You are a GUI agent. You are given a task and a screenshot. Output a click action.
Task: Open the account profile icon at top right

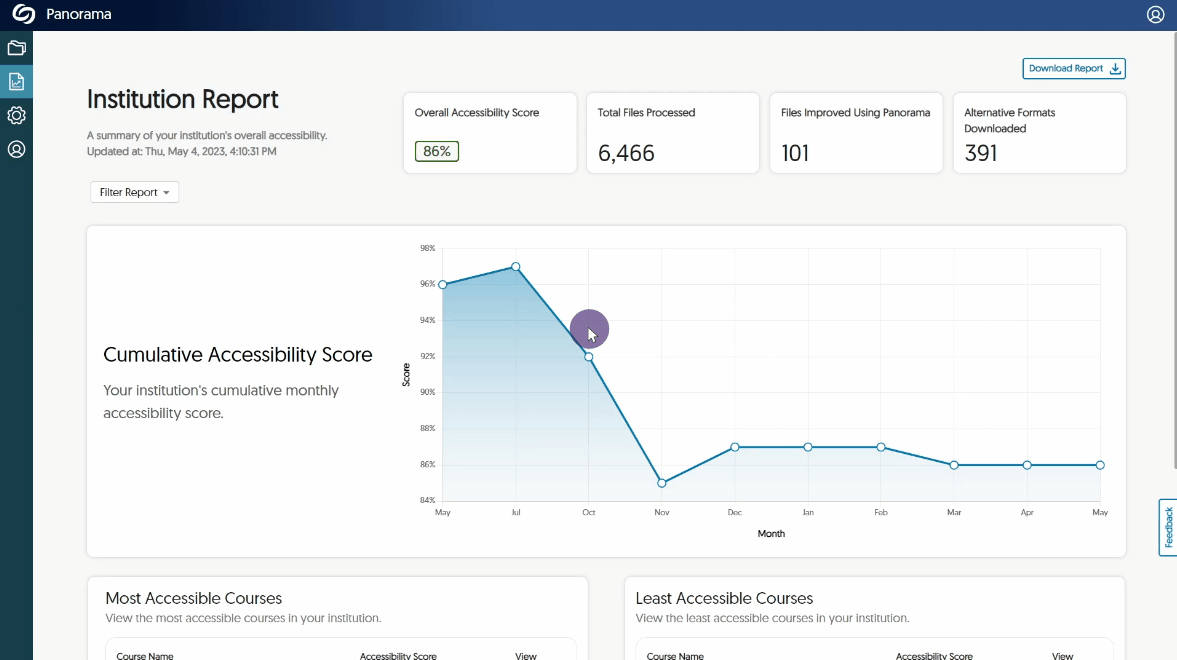[1155, 15]
